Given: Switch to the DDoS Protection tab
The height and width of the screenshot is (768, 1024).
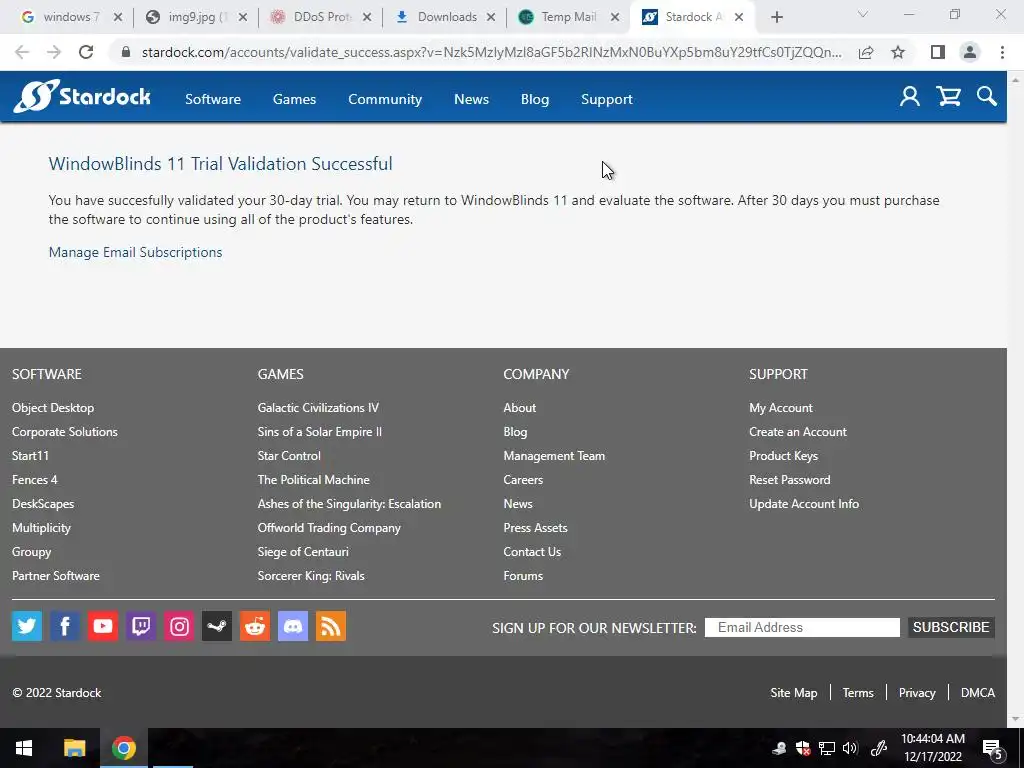Looking at the screenshot, I should [322, 17].
